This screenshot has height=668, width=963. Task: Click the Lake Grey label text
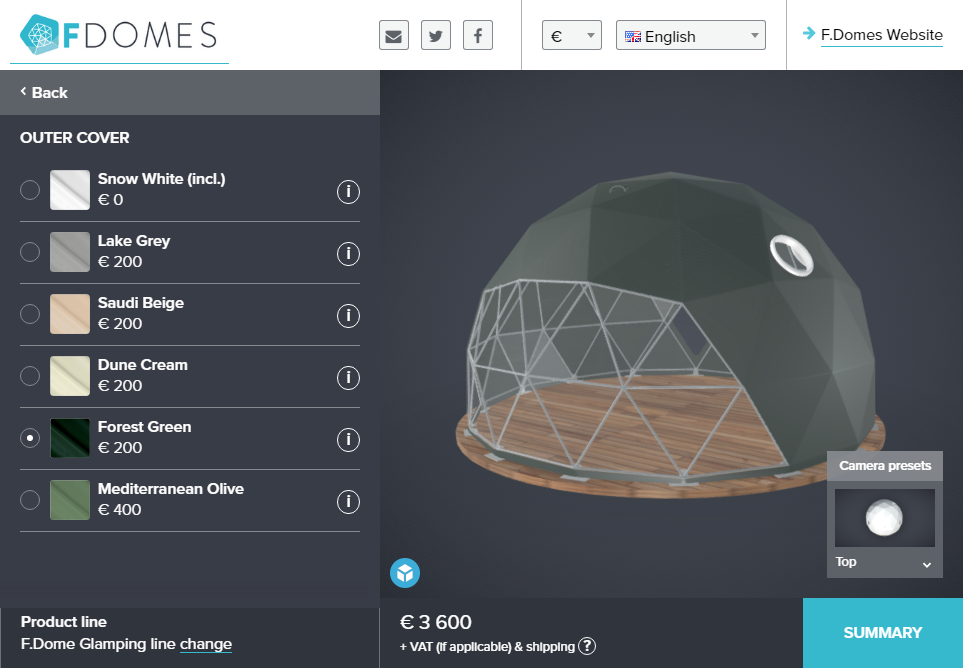[134, 241]
